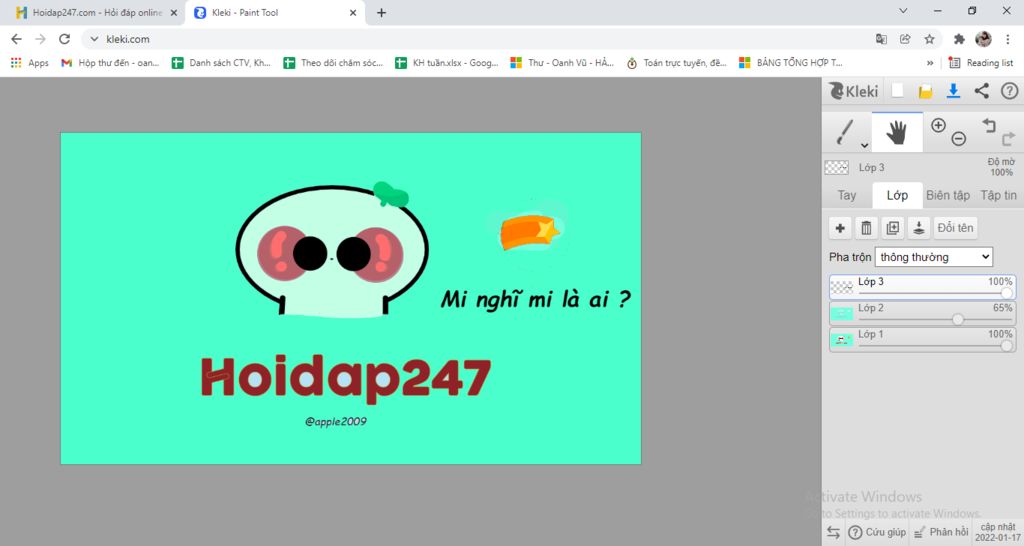Open the Pha trộn blend mode dropdown
The height and width of the screenshot is (546, 1024).
tap(933, 257)
